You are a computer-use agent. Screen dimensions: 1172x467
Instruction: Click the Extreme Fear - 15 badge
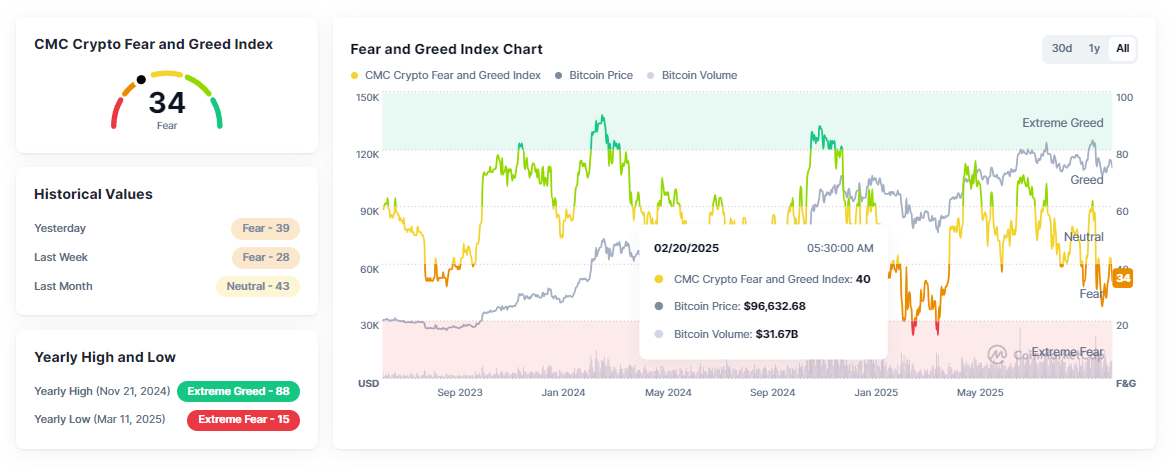coord(244,419)
